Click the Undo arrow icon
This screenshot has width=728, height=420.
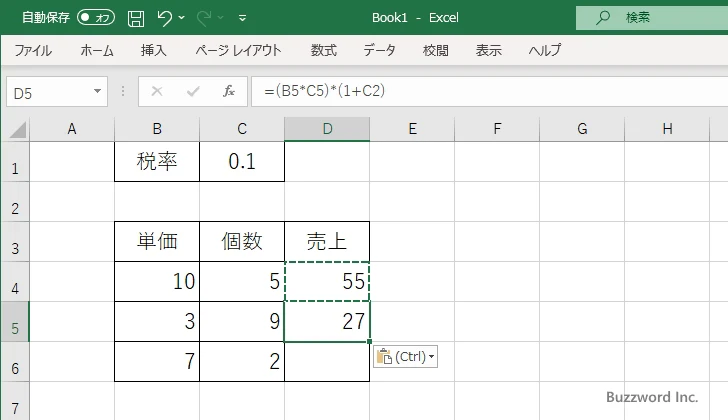pyautogui.click(x=164, y=18)
